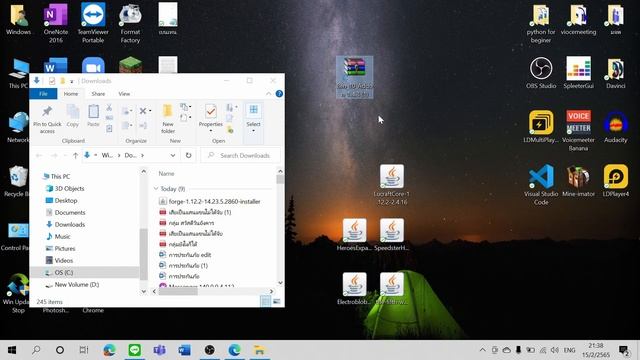Switch to Share ribbon tab
Screen dimensions: 640x360
[x=98, y=94]
